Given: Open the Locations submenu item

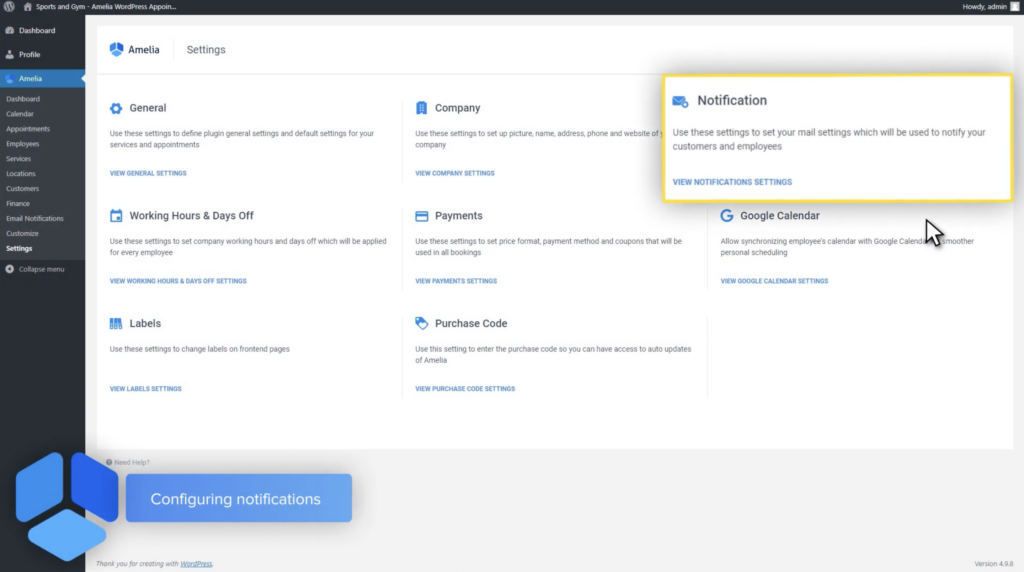Looking at the screenshot, I should pos(20,174).
